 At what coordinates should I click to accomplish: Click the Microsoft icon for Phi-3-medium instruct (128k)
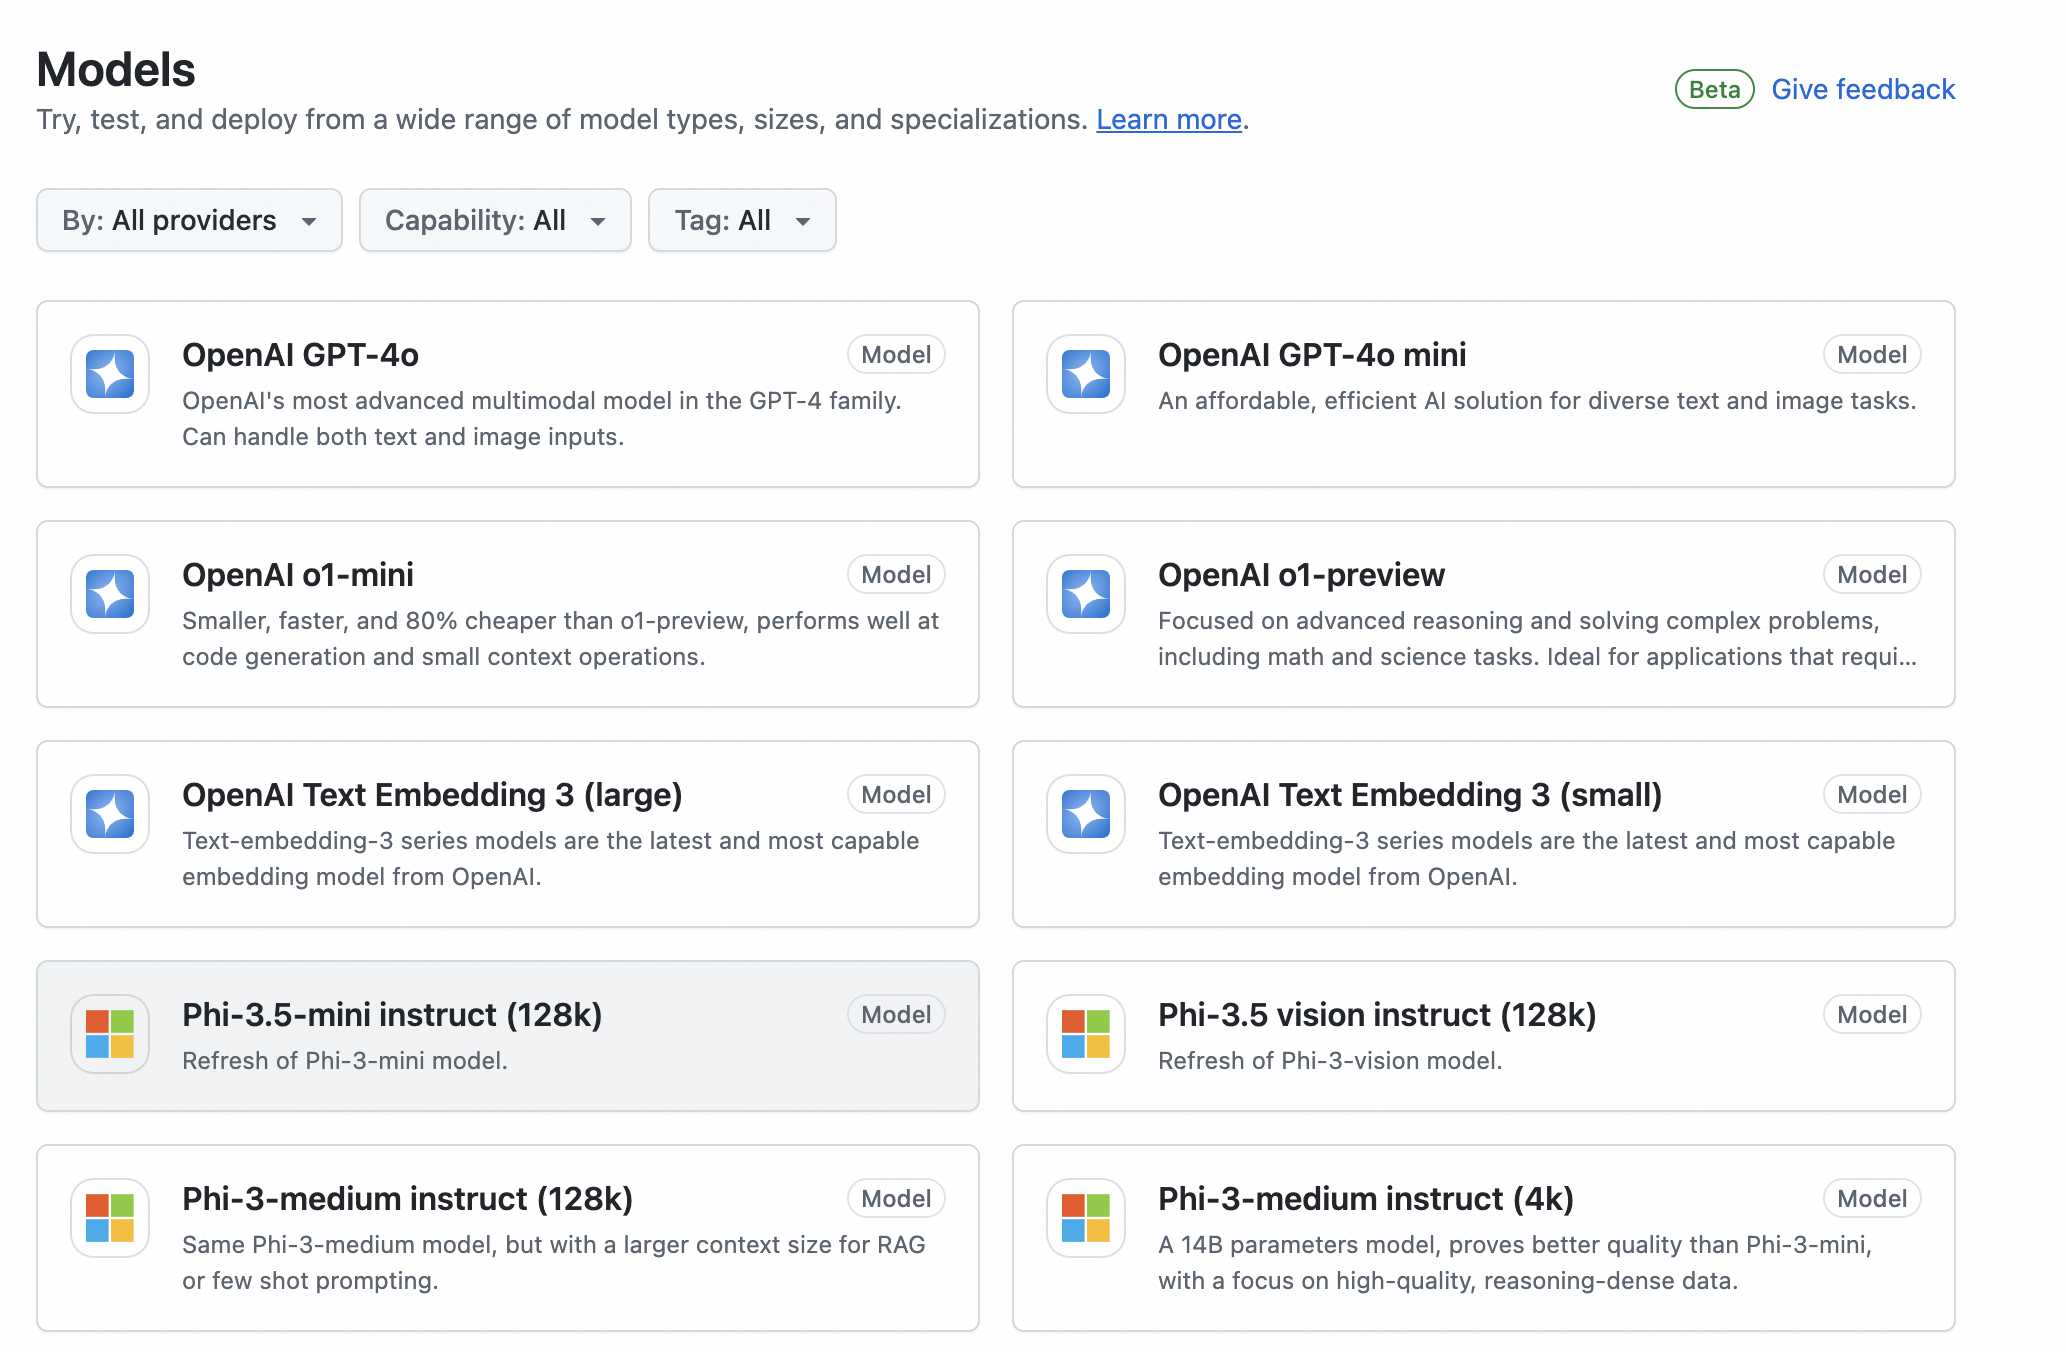109,1219
